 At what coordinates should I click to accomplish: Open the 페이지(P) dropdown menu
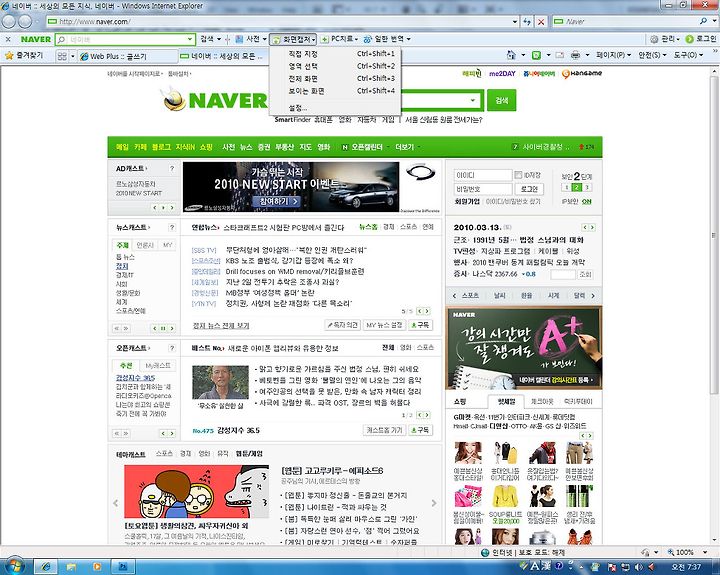click(613, 56)
